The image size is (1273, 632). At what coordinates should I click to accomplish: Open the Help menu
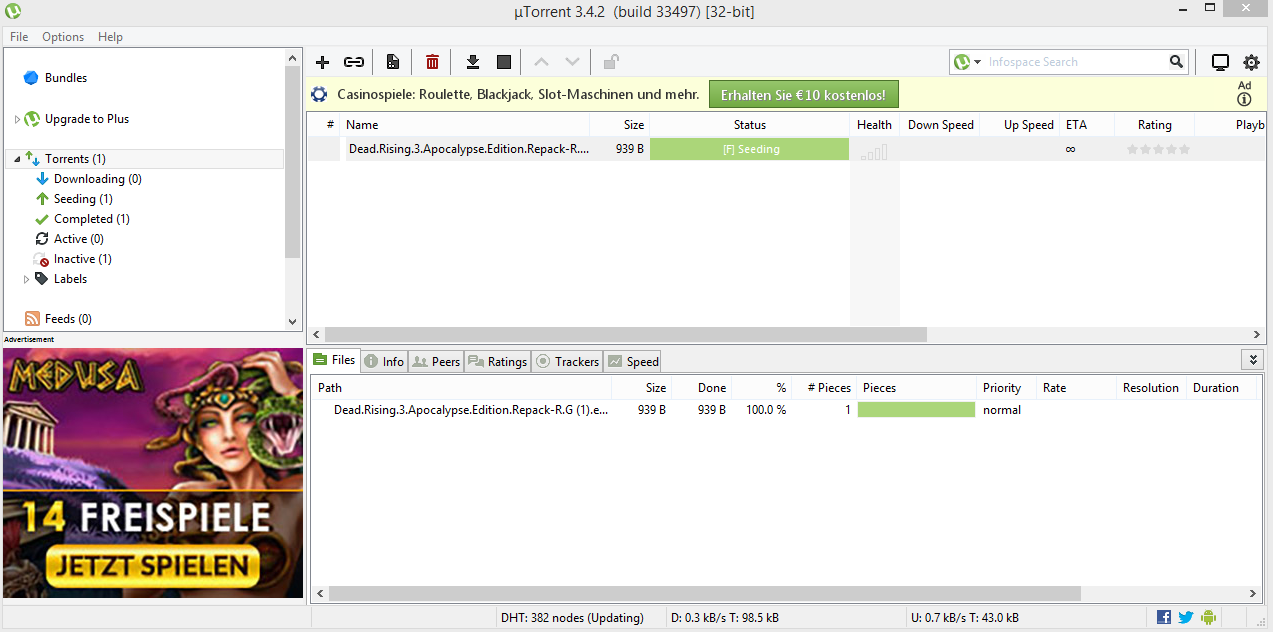coord(110,36)
